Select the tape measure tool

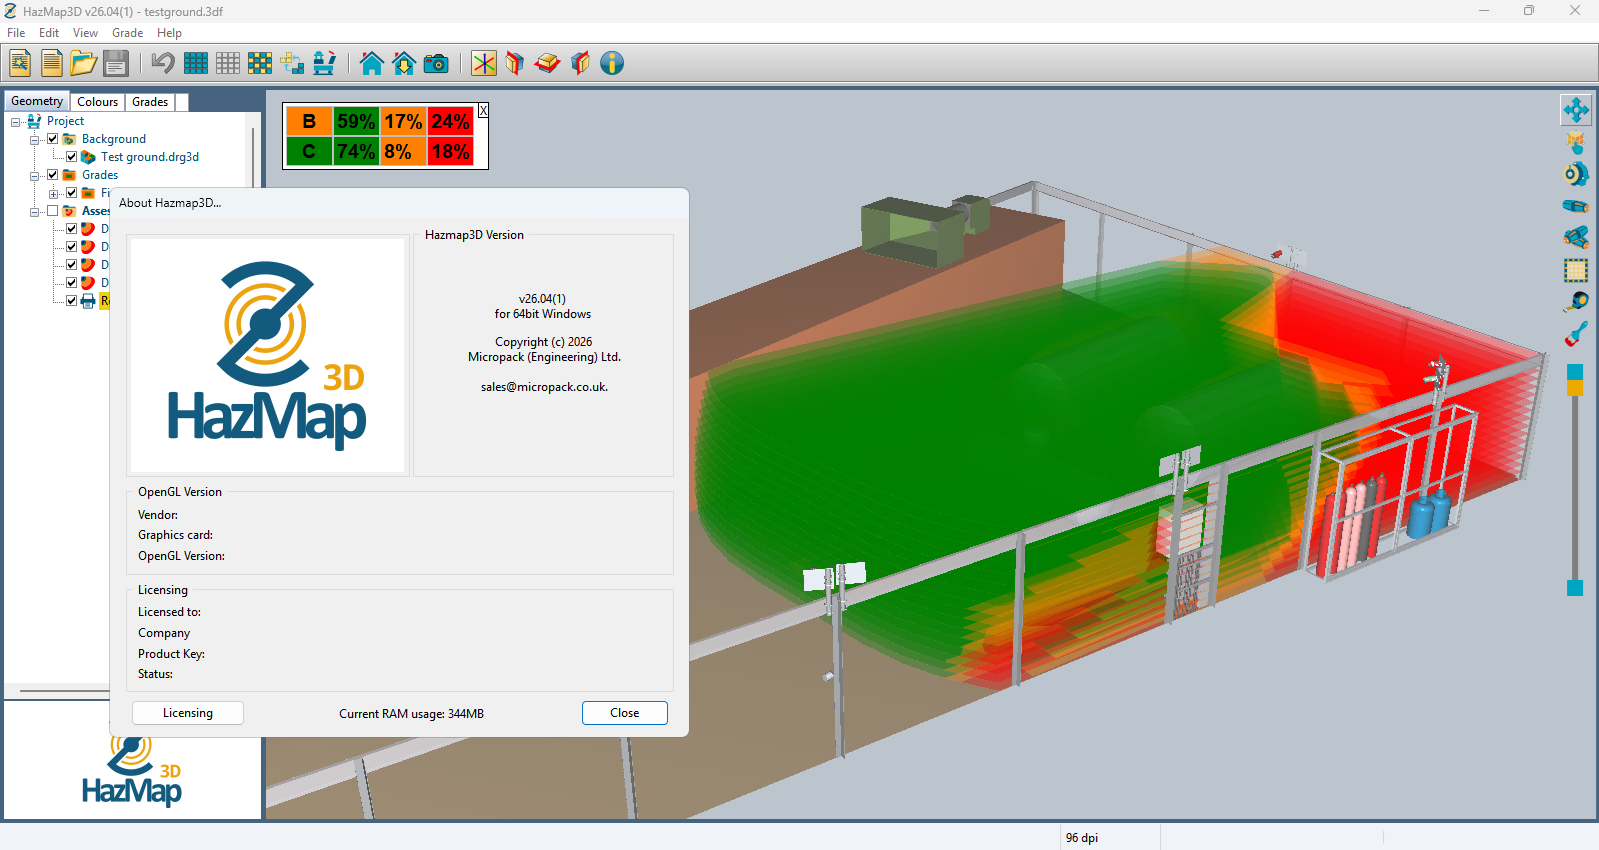coord(1576,302)
